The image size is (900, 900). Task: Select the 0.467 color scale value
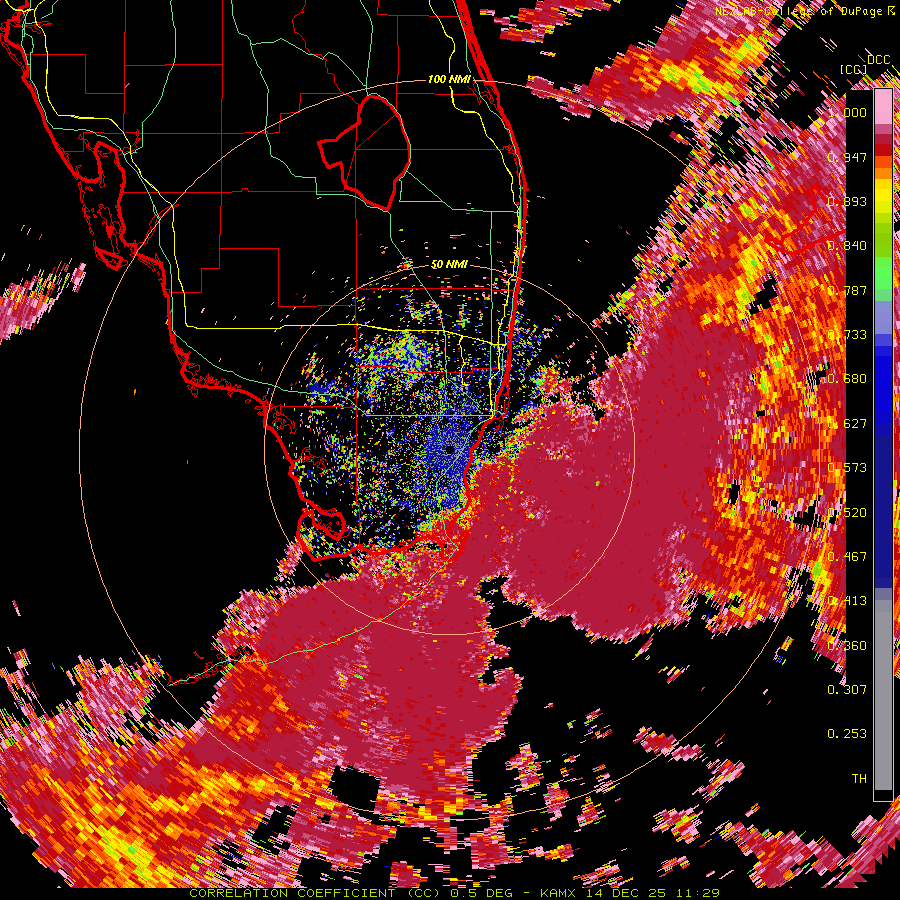tap(847, 557)
